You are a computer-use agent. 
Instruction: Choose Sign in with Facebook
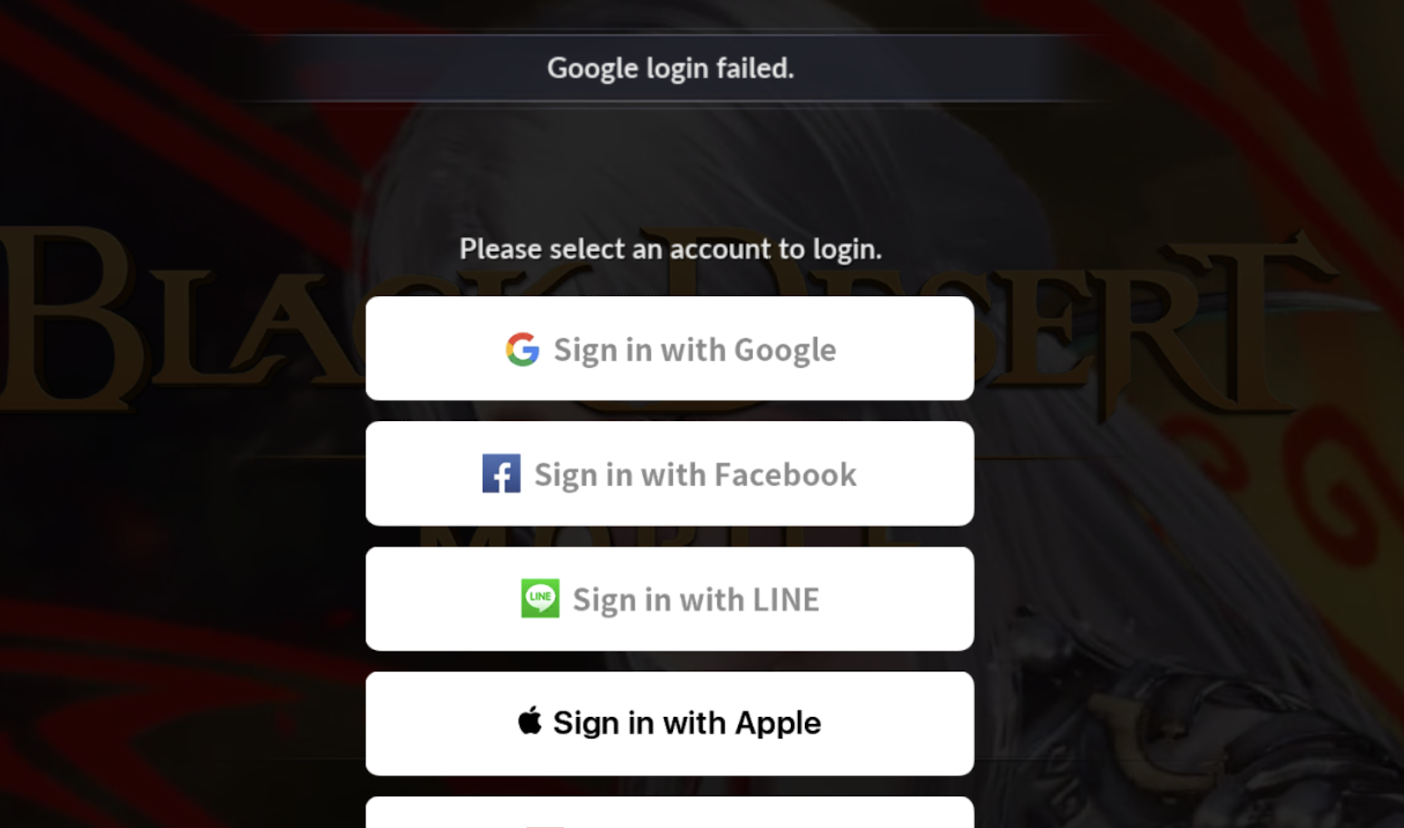[670, 473]
